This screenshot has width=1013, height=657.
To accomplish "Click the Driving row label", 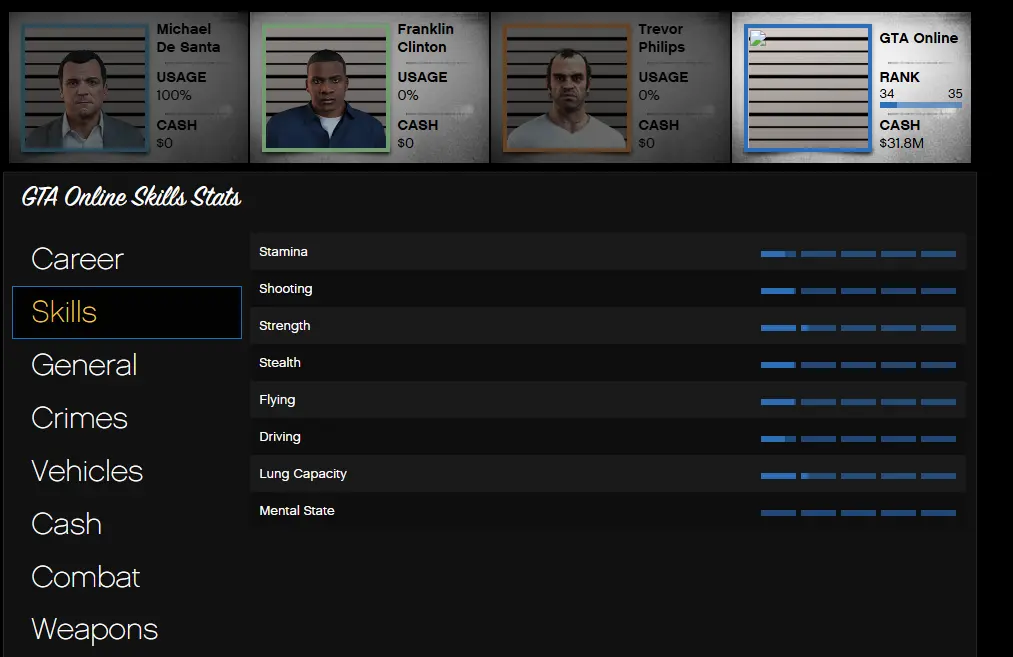I will pyautogui.click(x=280, y=437).
